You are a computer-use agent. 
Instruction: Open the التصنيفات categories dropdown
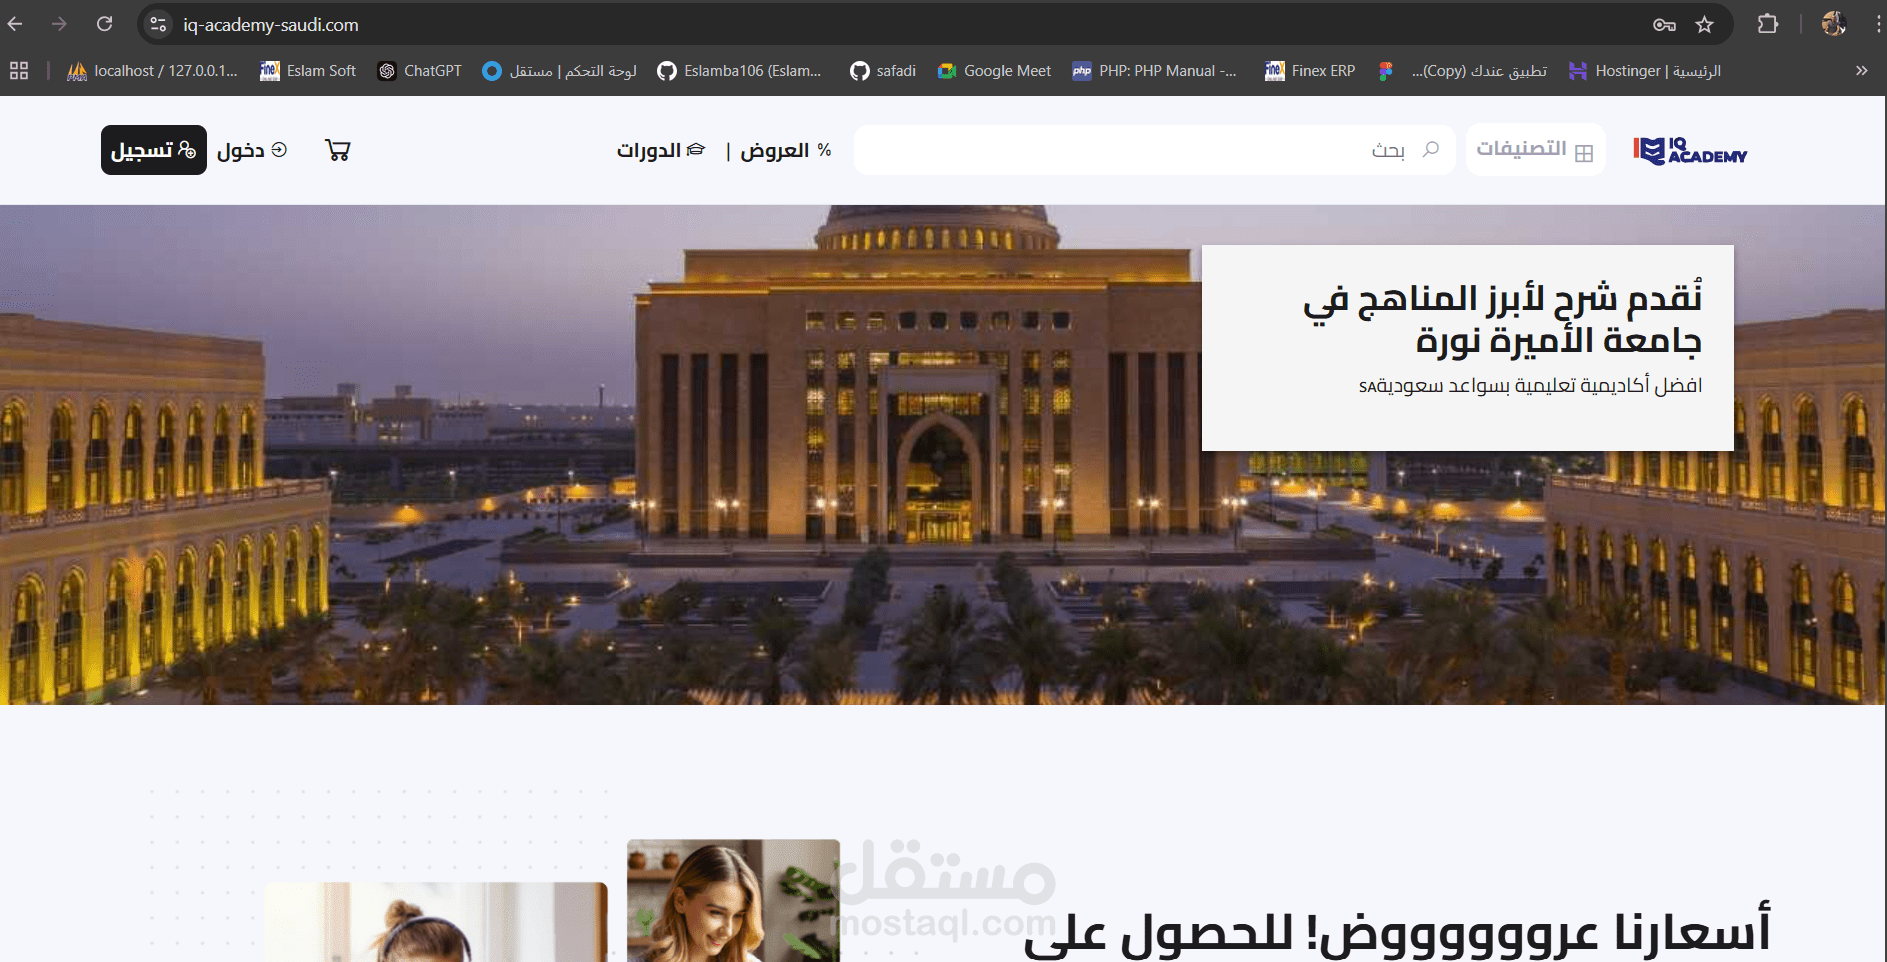pos(1535,150)
